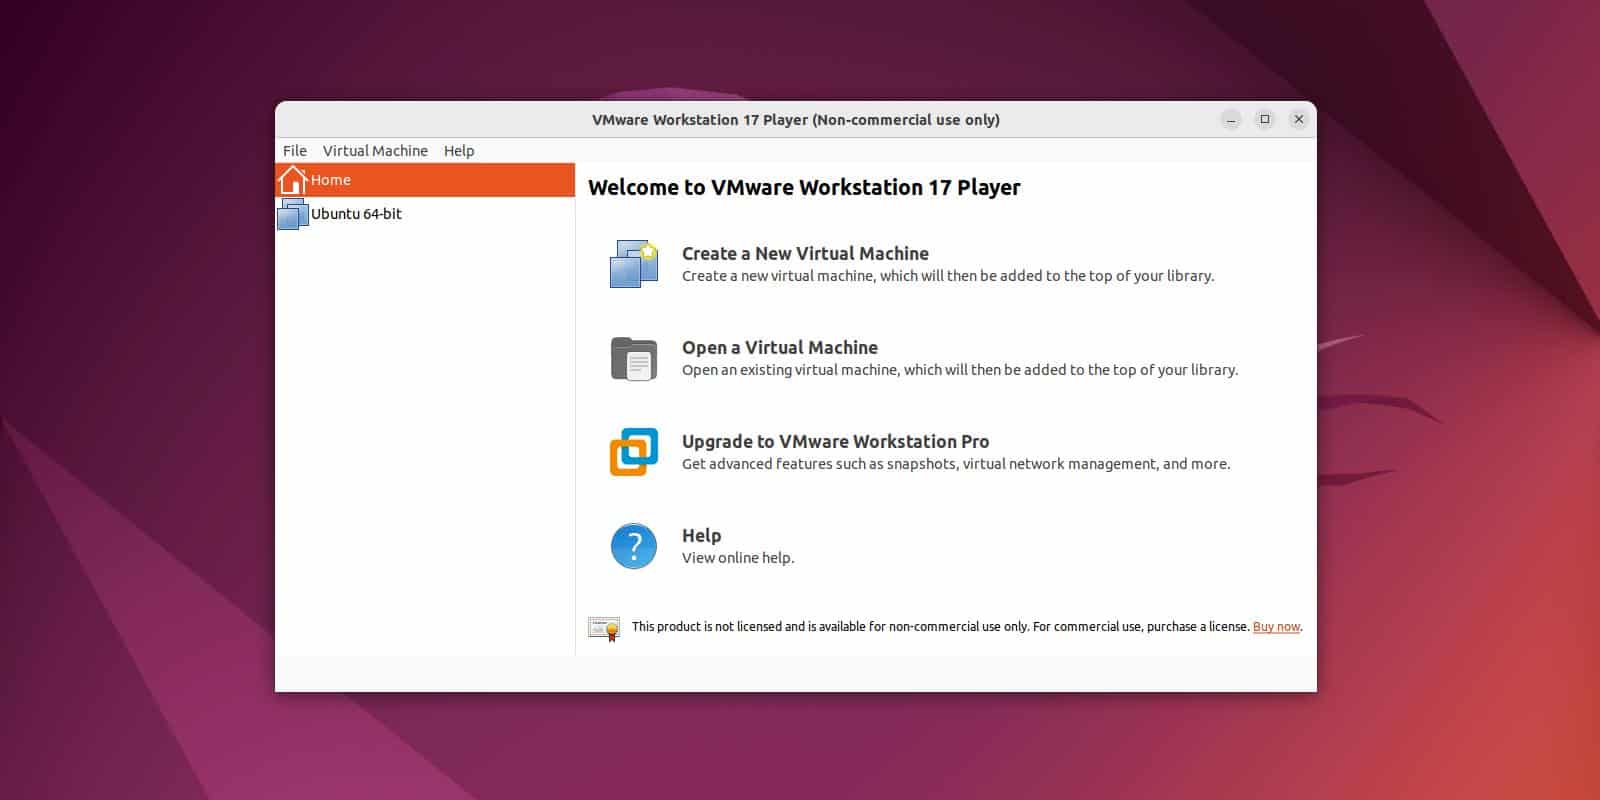This screenshot has height=800, width=1600.
Task: Click the Home house icon in sidebar
Action: coord(292,180)
